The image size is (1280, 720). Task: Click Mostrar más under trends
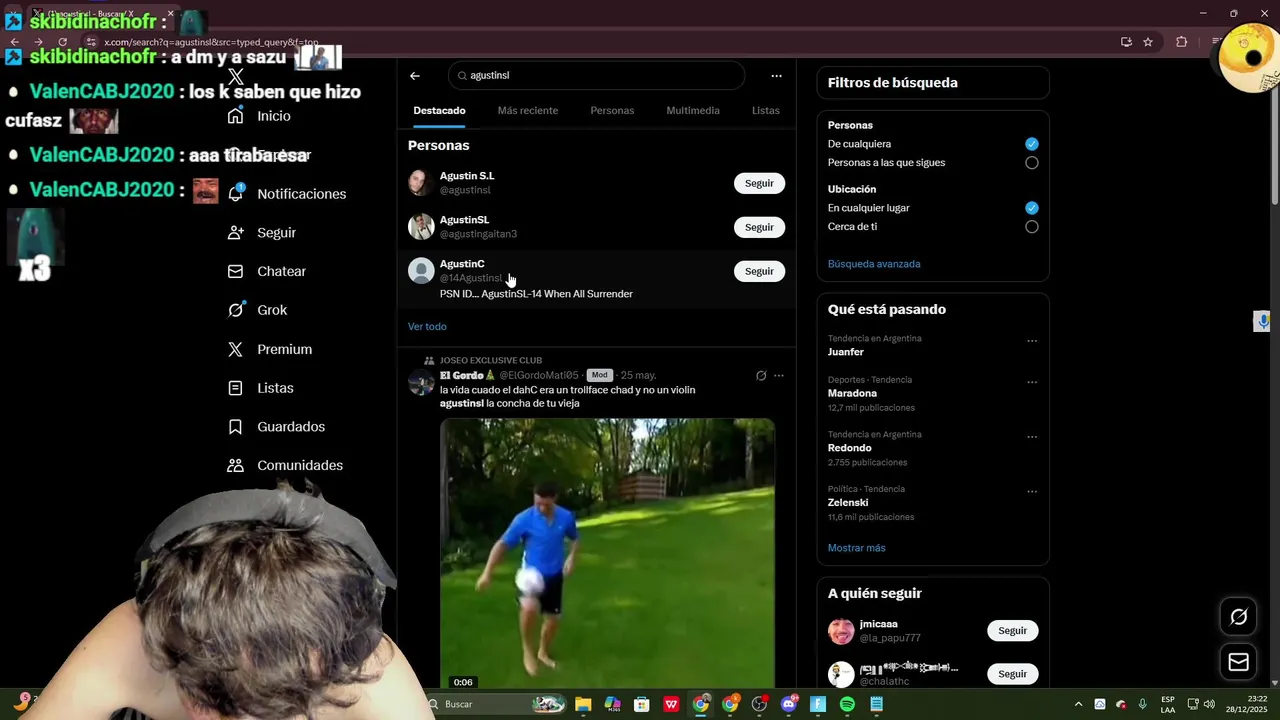[x=856, y=548]
